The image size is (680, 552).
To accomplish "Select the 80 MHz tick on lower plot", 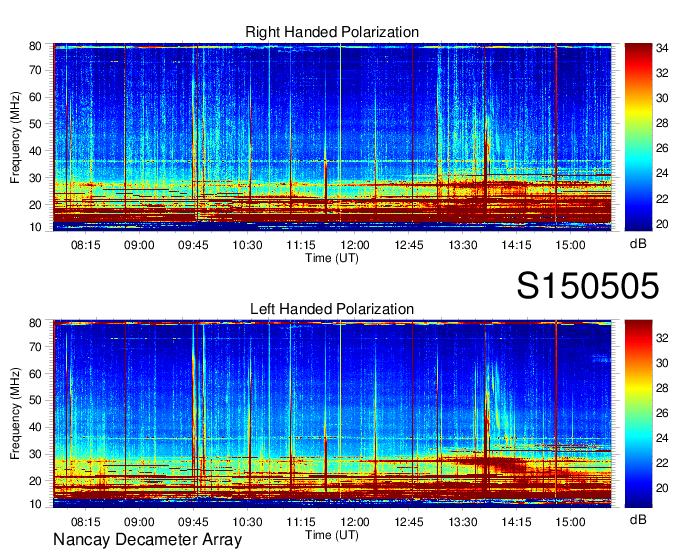I will [x=35, y=323].
